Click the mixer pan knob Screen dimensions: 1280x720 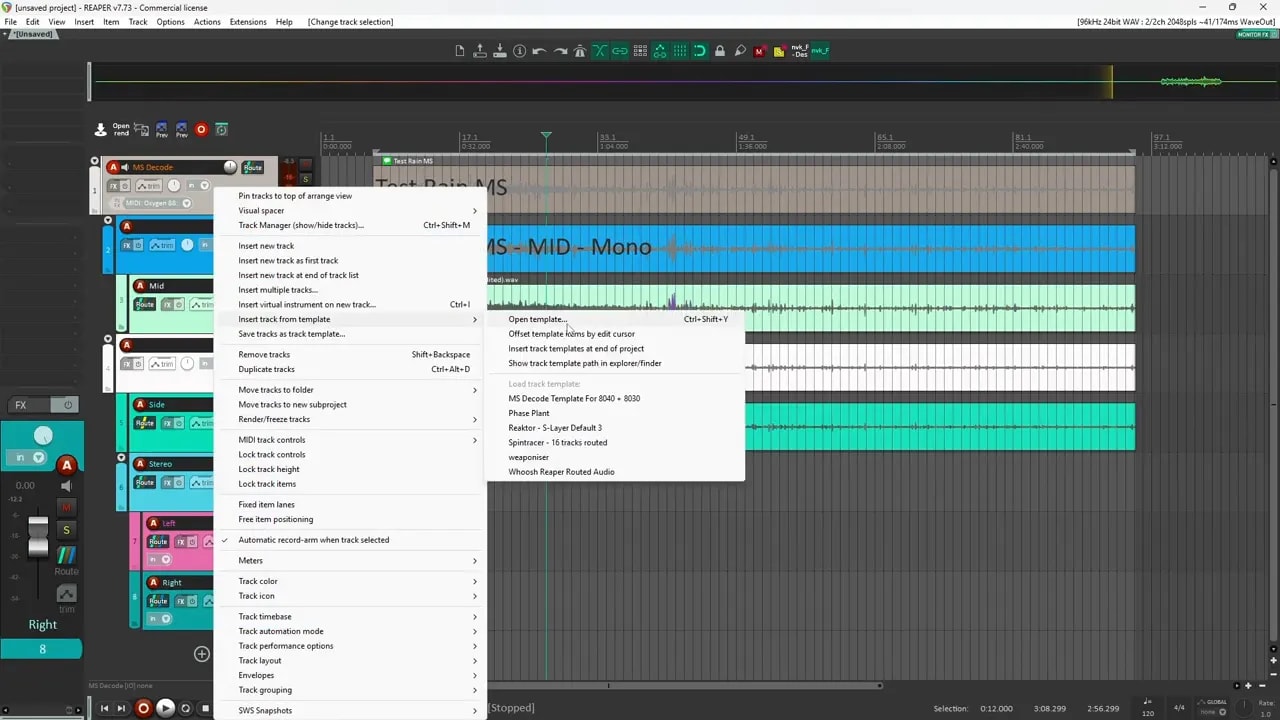43,435
